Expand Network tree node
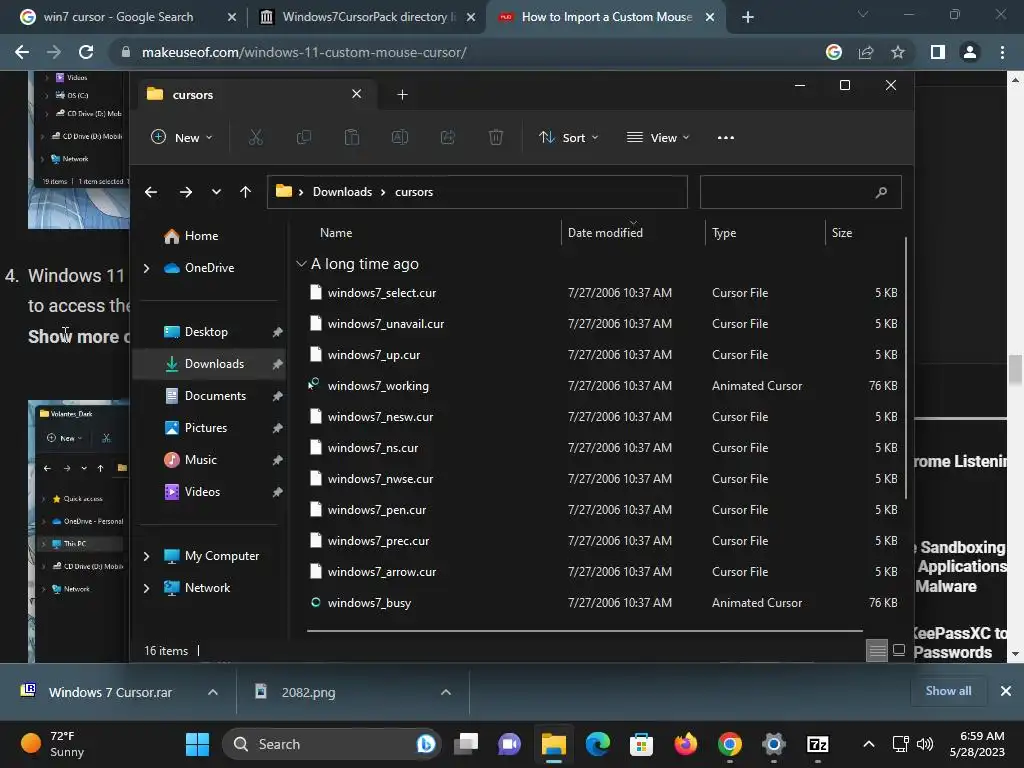Screen dimensions: 1024x768 [x=146, y=588]
